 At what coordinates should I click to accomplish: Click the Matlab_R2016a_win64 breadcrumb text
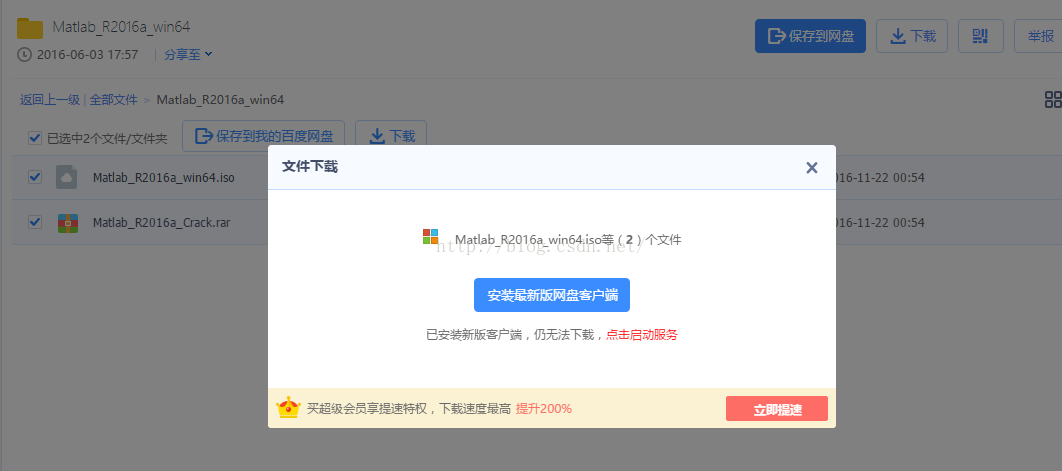click(x=220, y=100)
